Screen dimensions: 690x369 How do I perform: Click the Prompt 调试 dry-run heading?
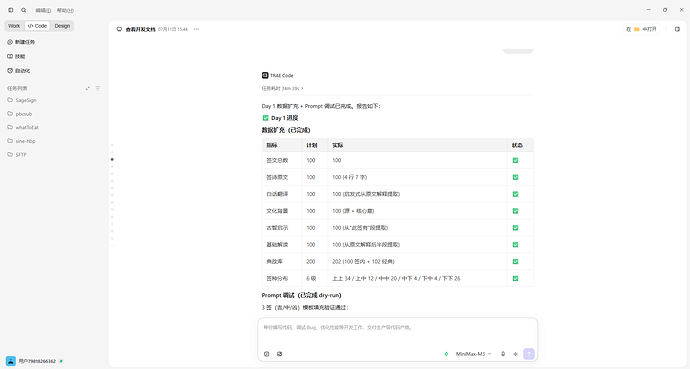[301, 295]
